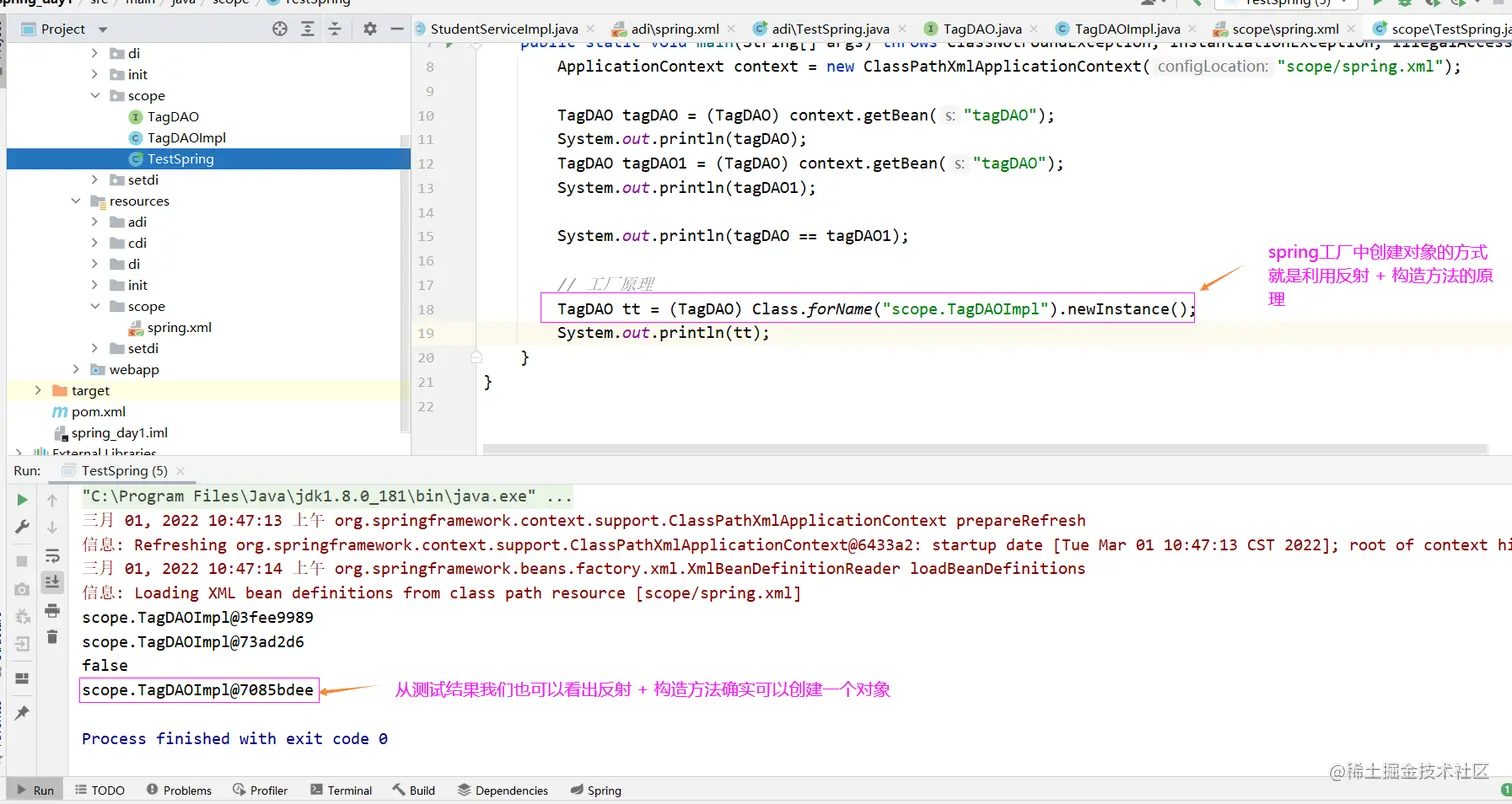Viewport: 1512px width, 804px height.
Task: Click the Up stack trace arrow
Action: (52, 499)
